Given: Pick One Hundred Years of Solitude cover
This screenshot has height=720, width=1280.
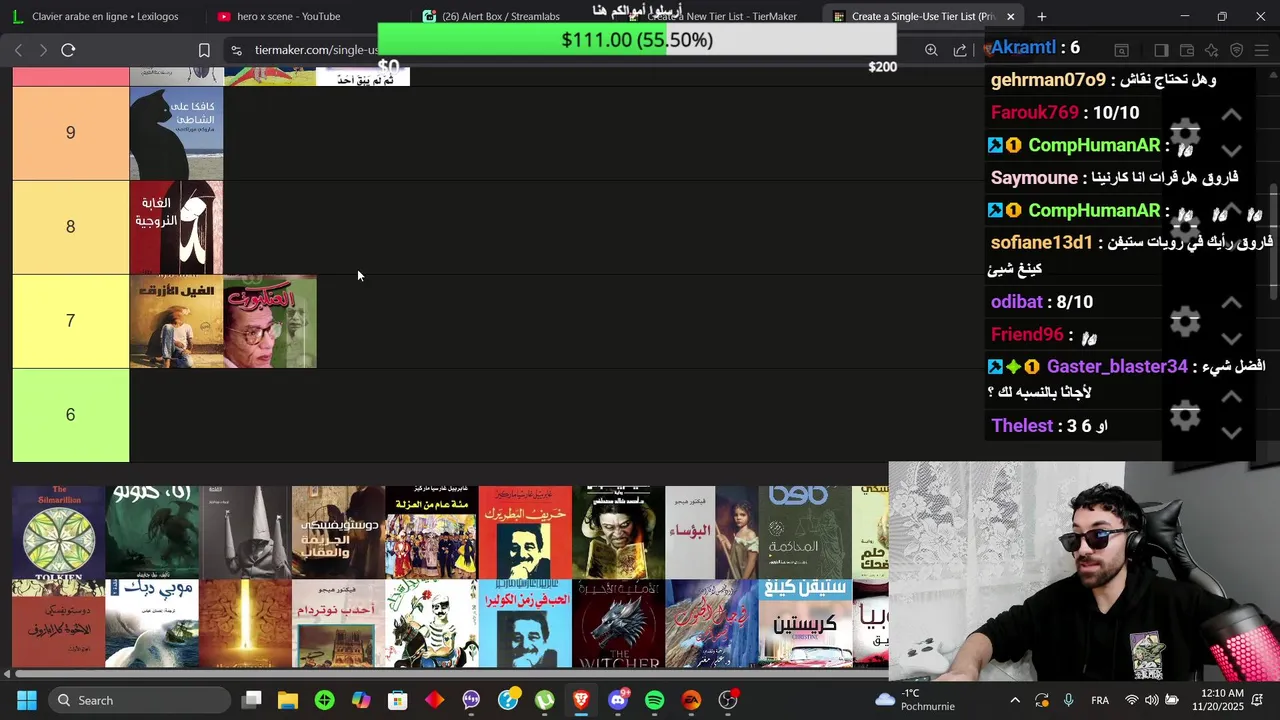Looking at the screenshot, I should coord(432,532).
